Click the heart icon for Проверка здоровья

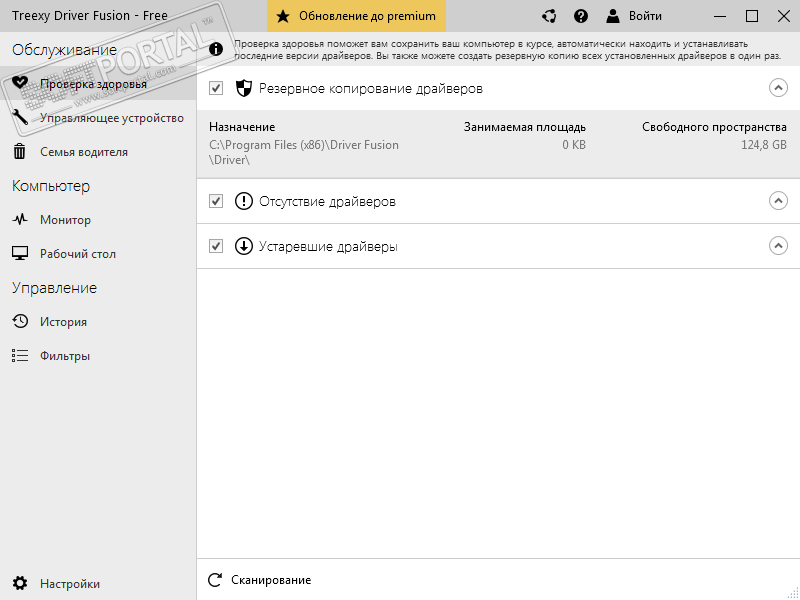pyautogui.click(x=20, y=84)
